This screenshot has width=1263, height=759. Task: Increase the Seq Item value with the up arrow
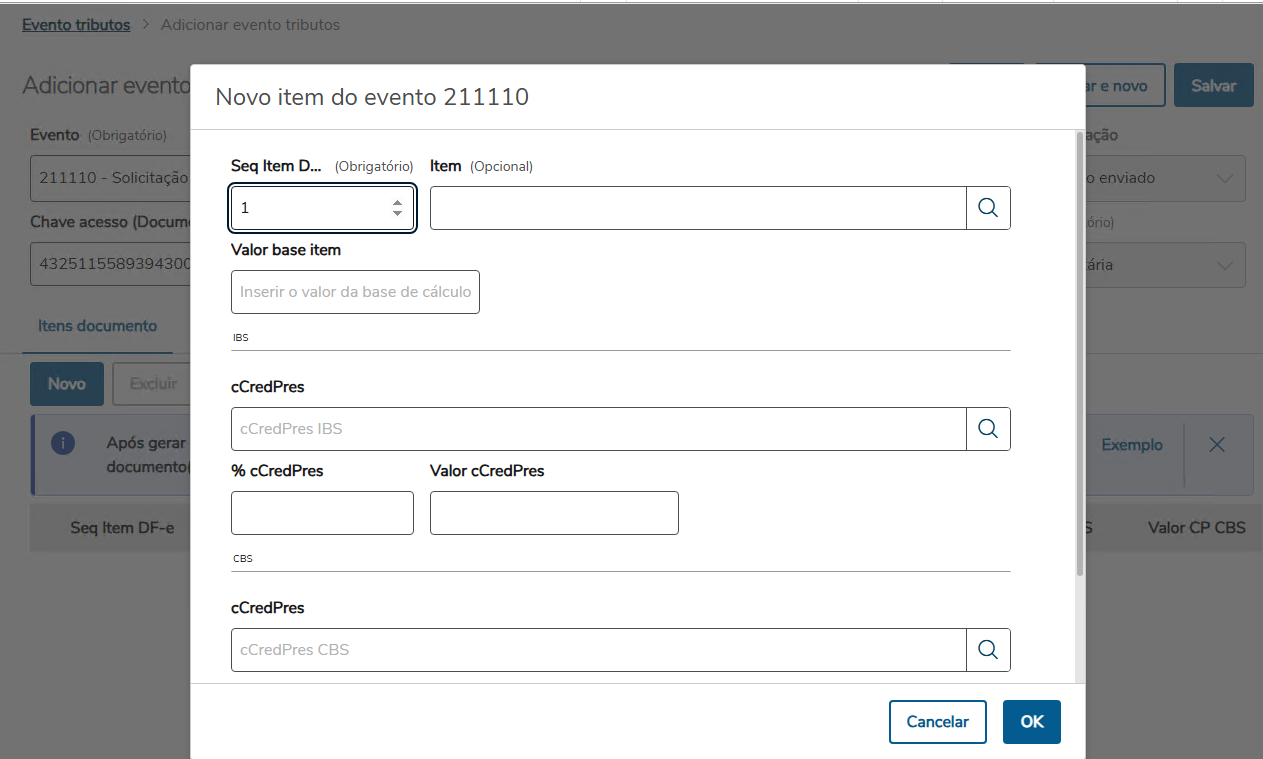(x=397, y=201)
